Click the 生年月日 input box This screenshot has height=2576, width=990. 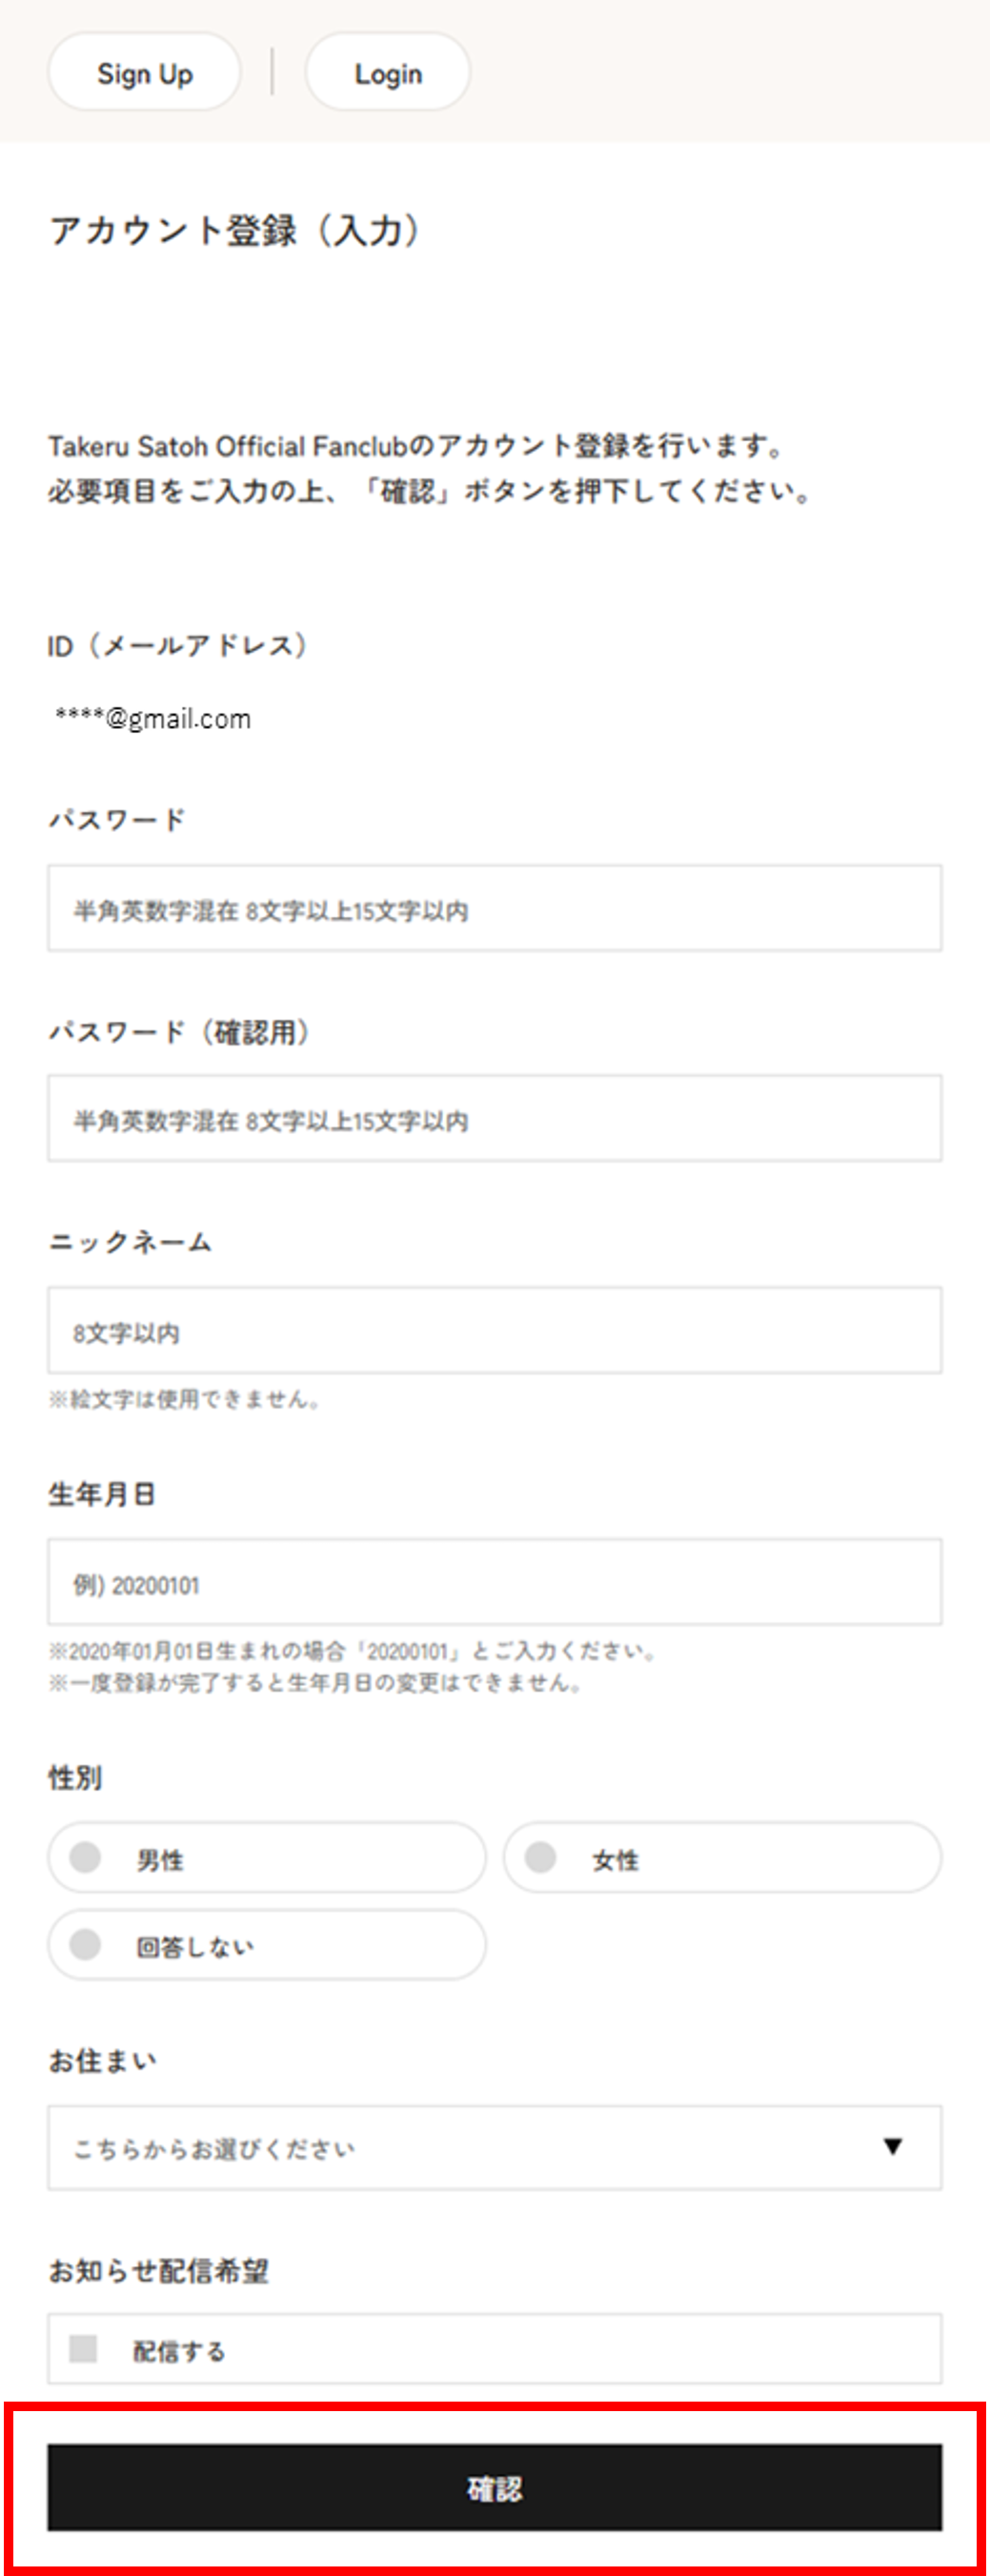coord(494,1583)
